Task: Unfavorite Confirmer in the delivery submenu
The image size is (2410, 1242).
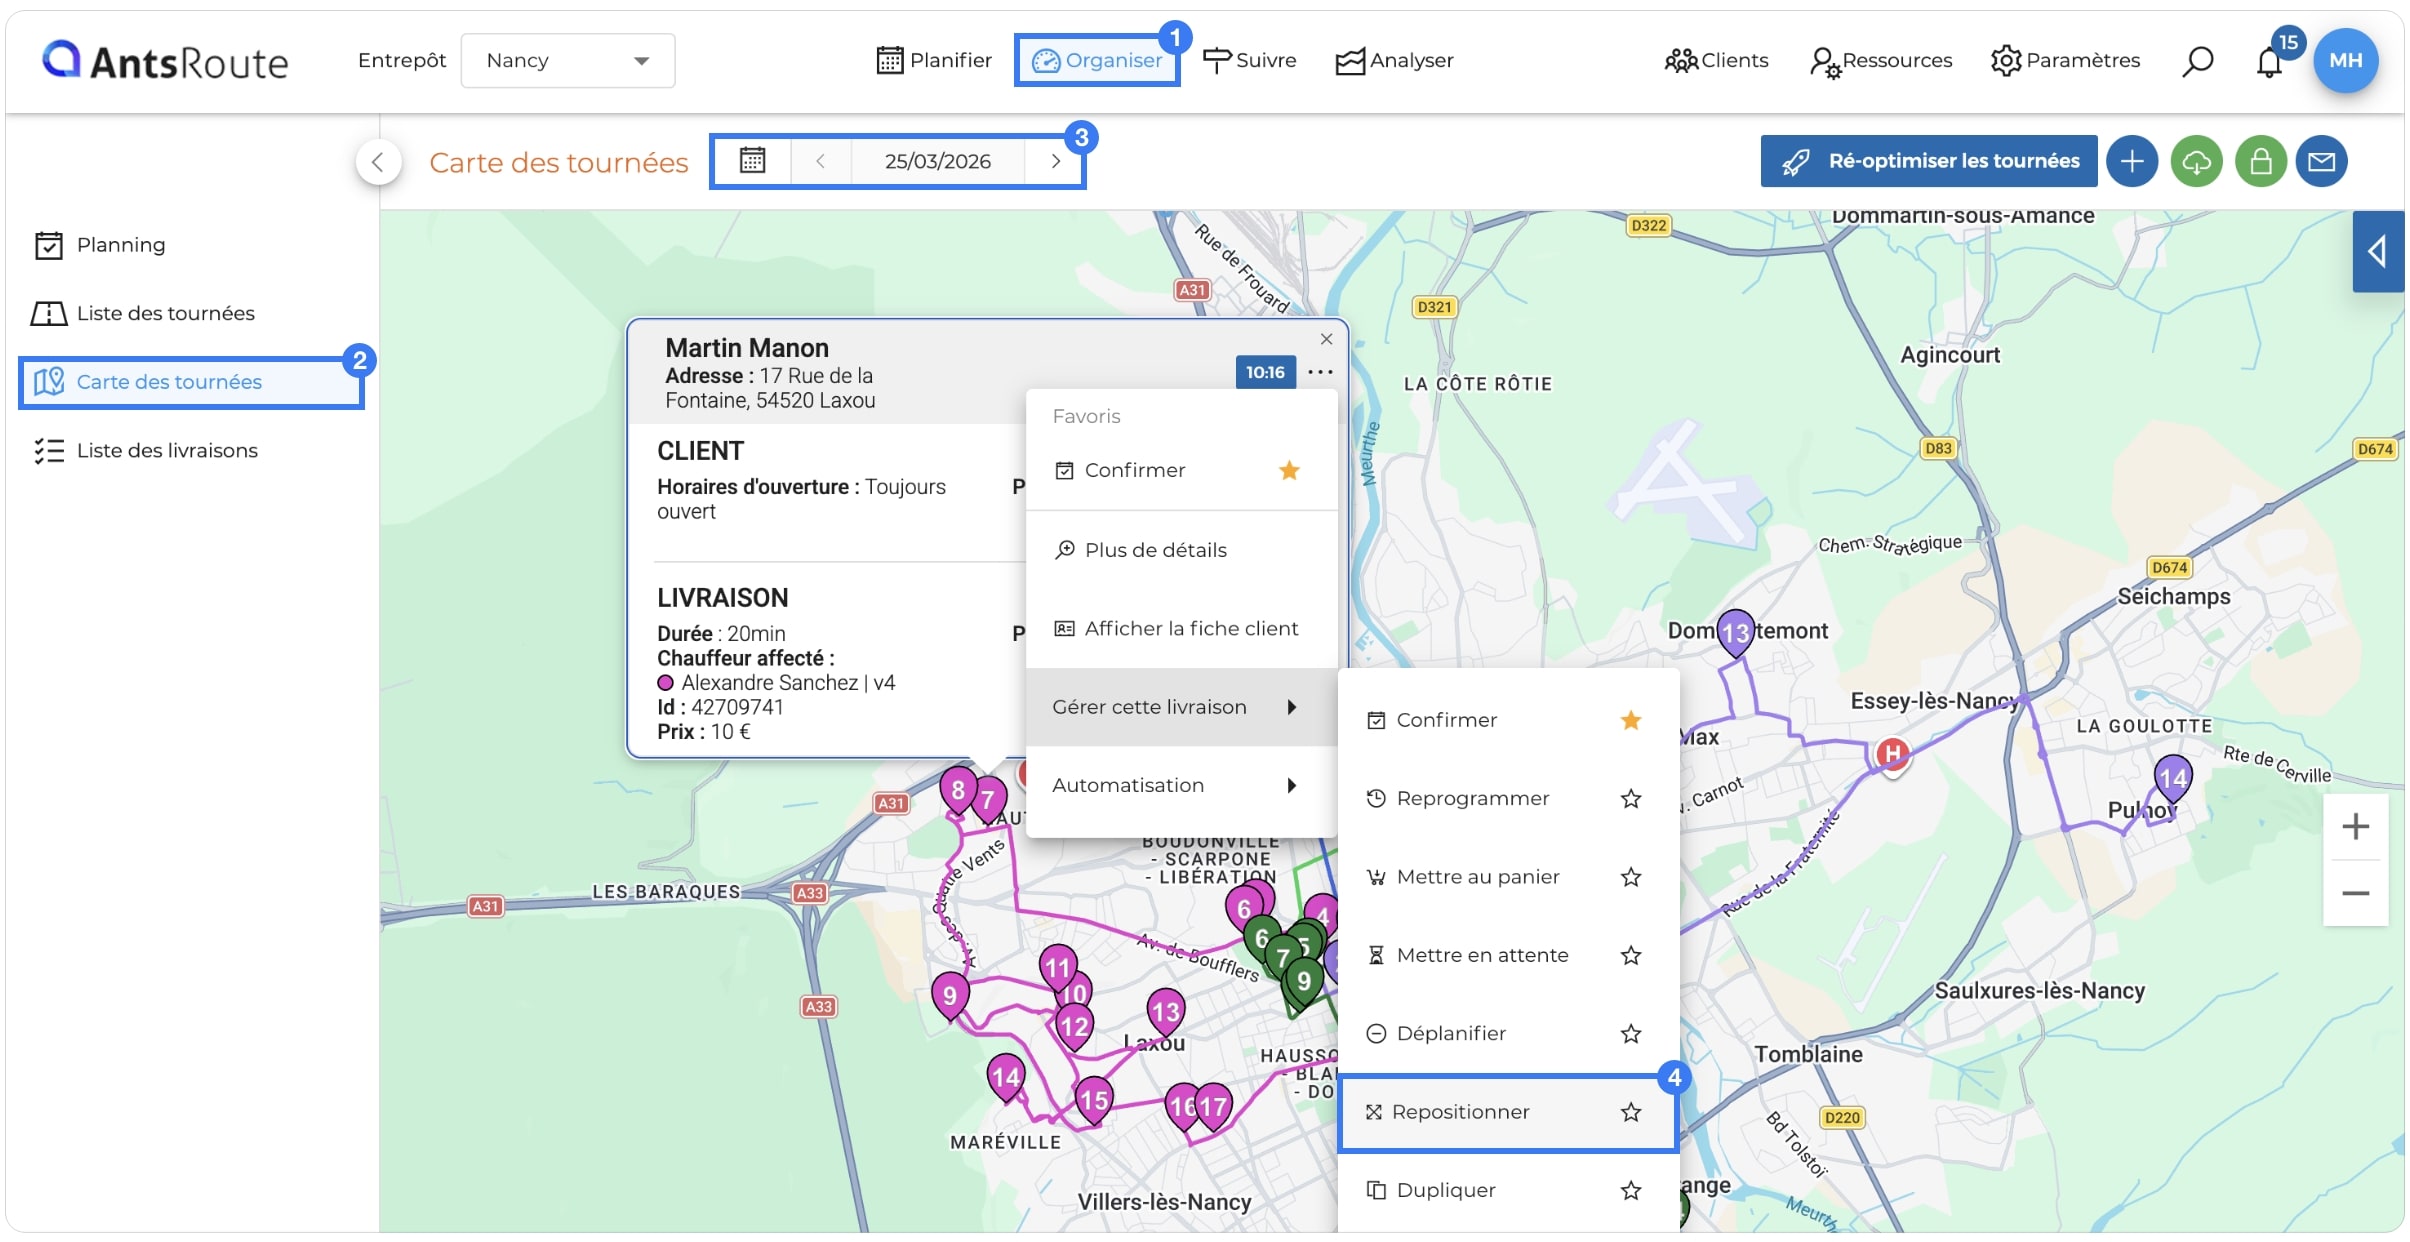Action: (1630, 720)
